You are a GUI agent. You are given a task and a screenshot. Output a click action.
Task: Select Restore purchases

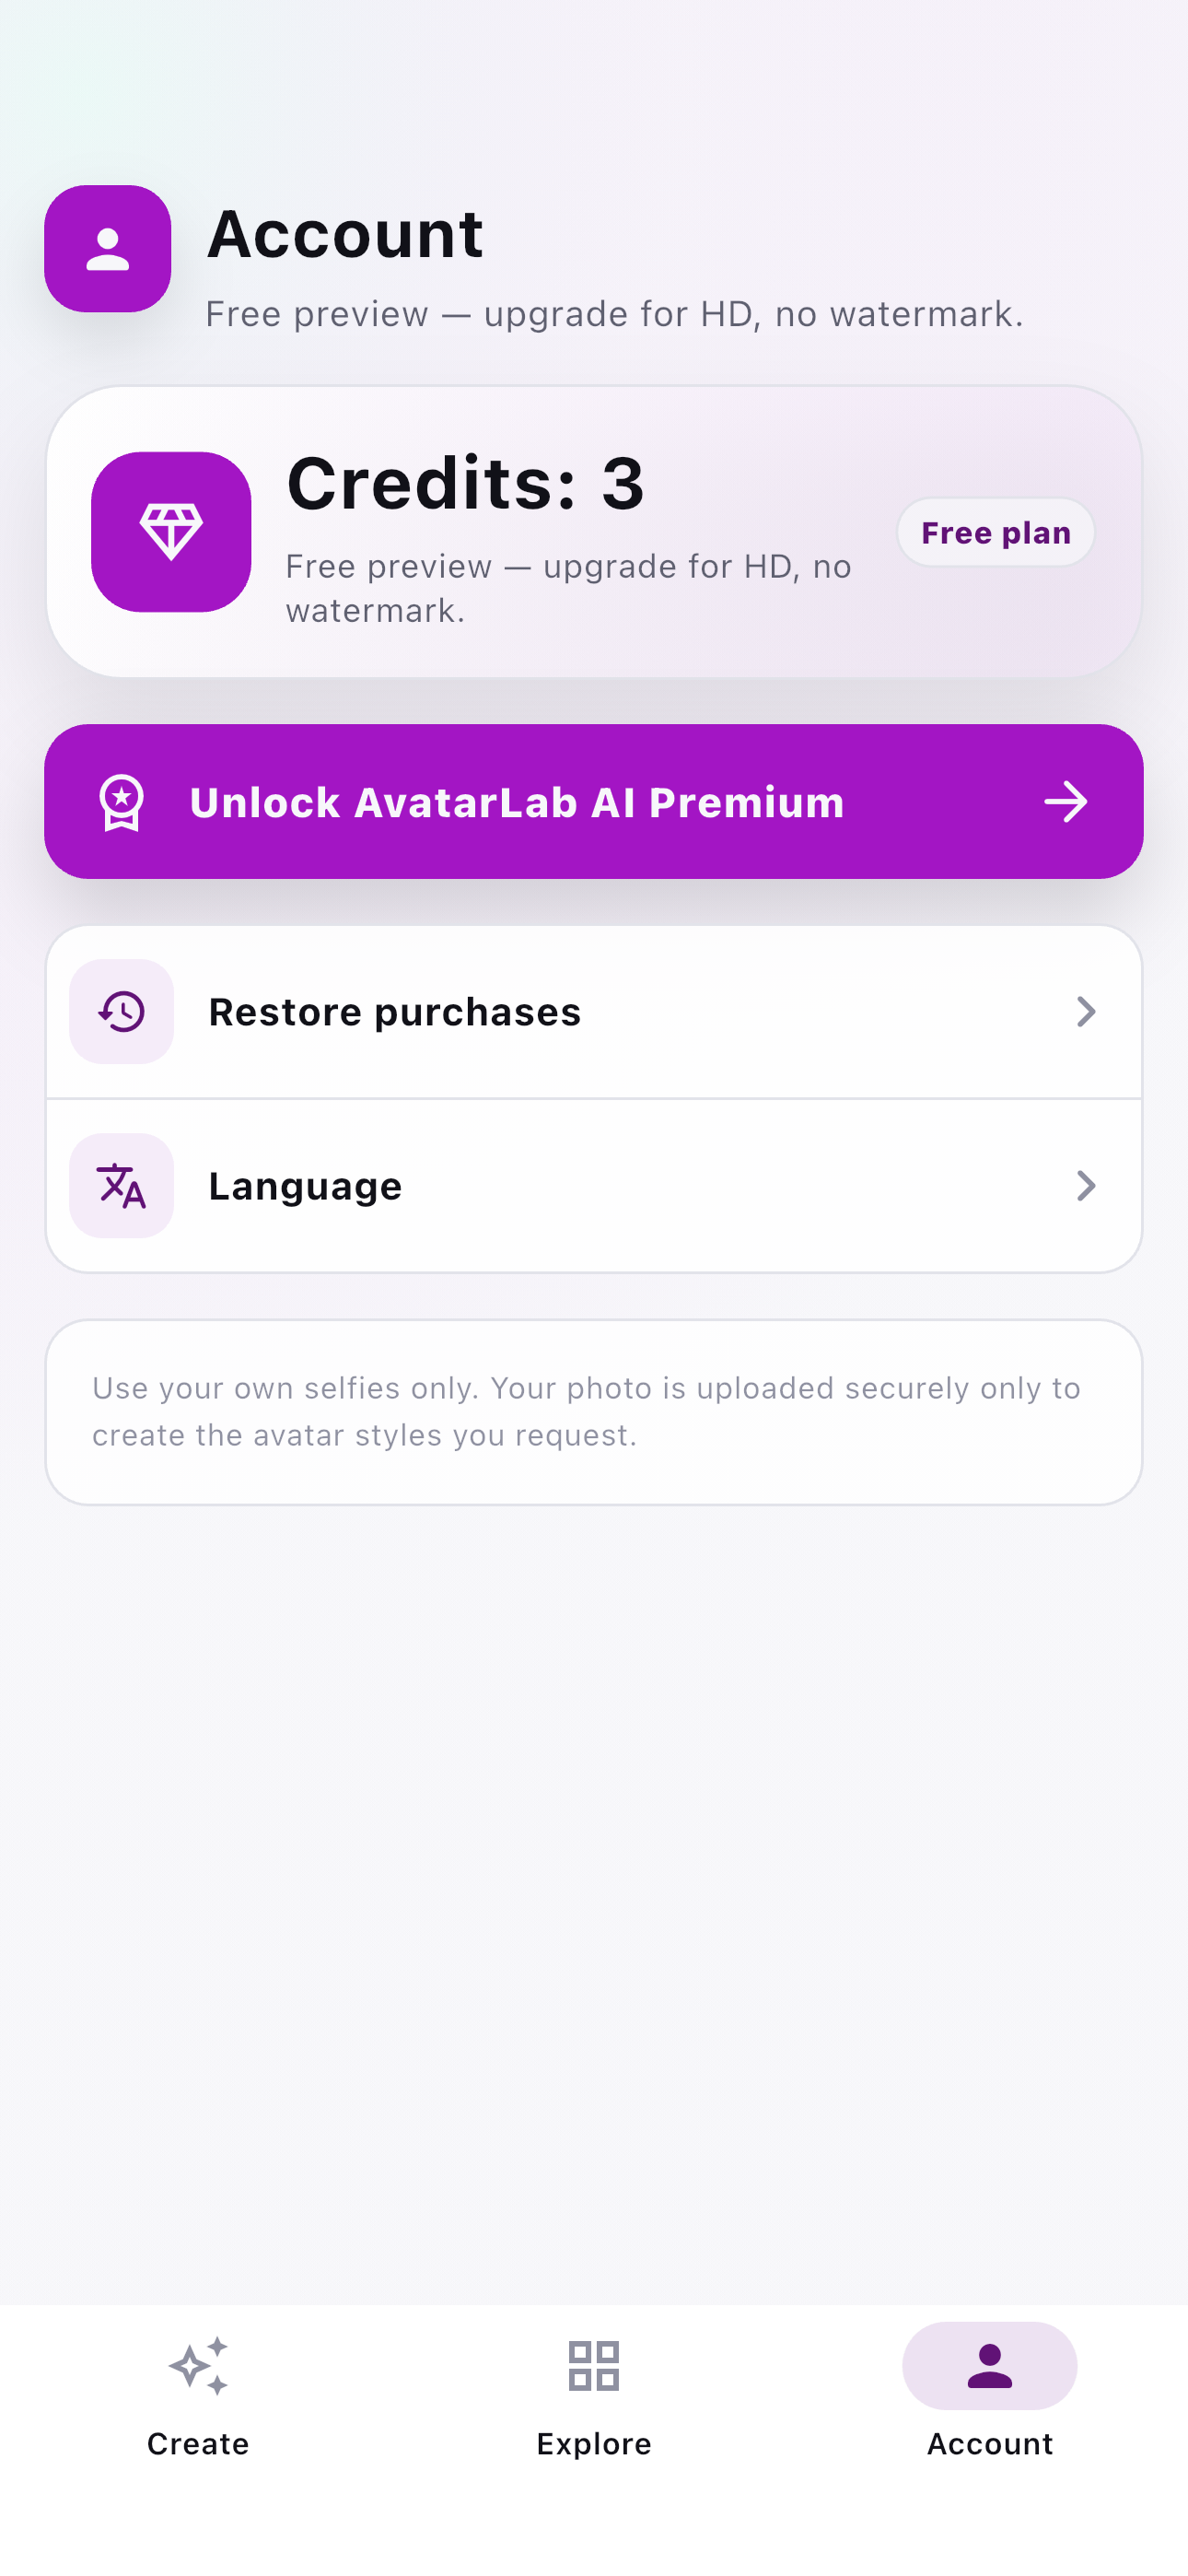pos(594,1012)
